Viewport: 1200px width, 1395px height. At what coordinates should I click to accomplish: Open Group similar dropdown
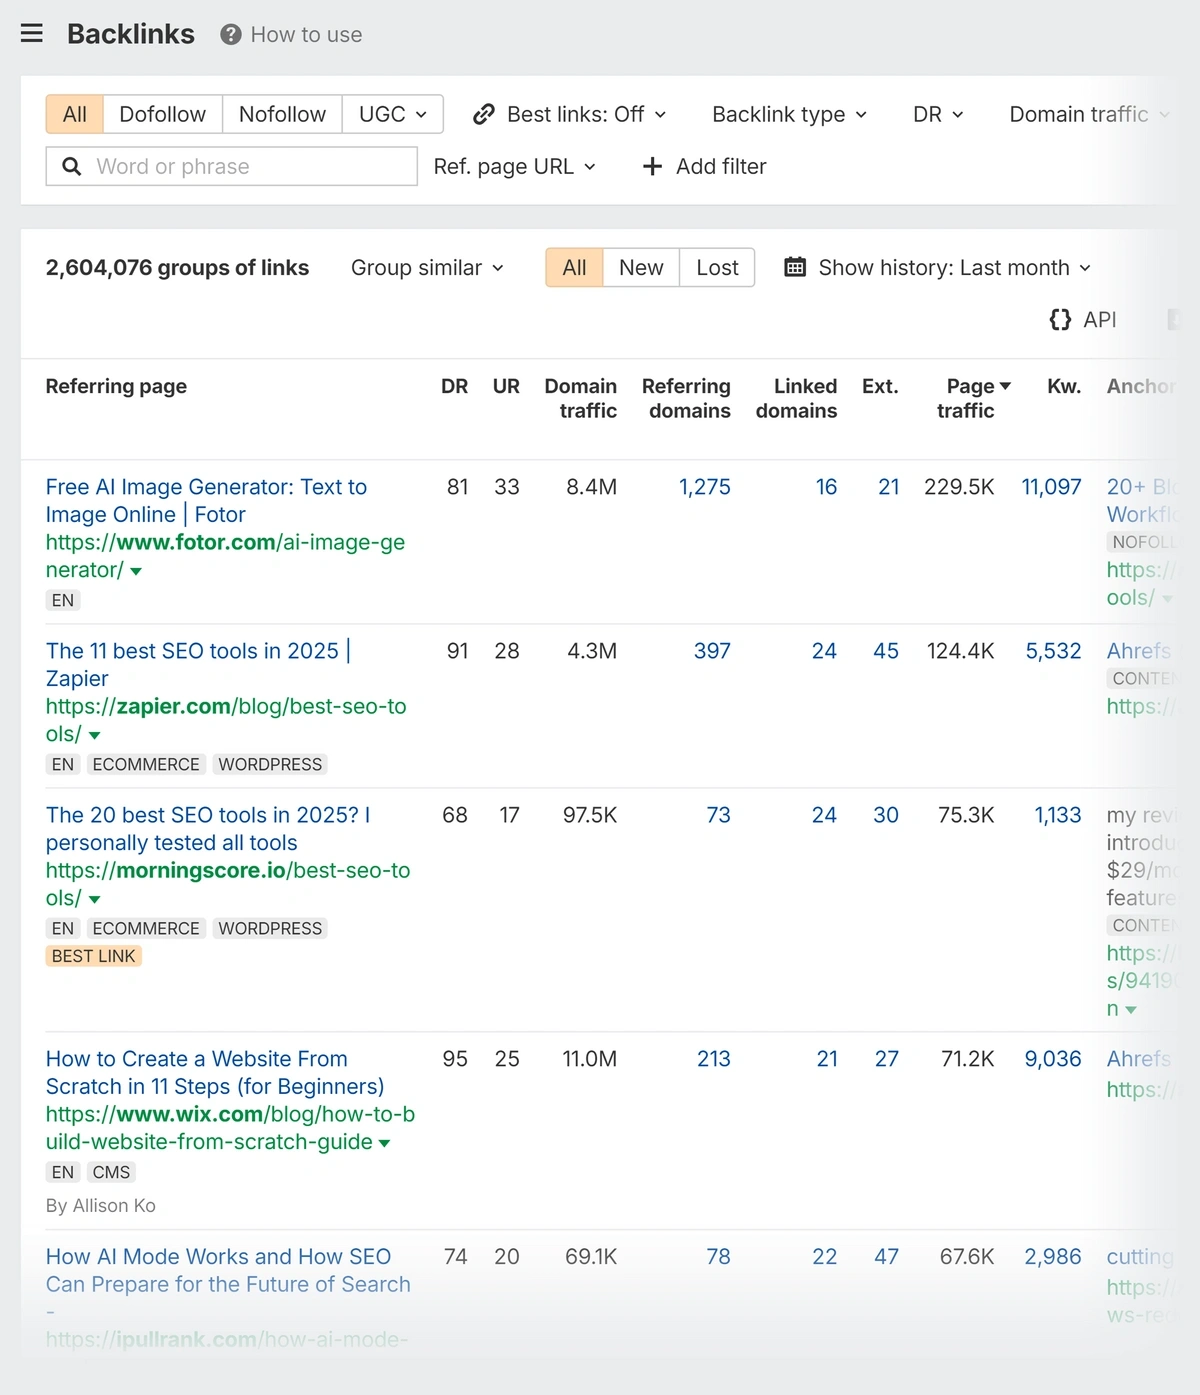point(427,267)
